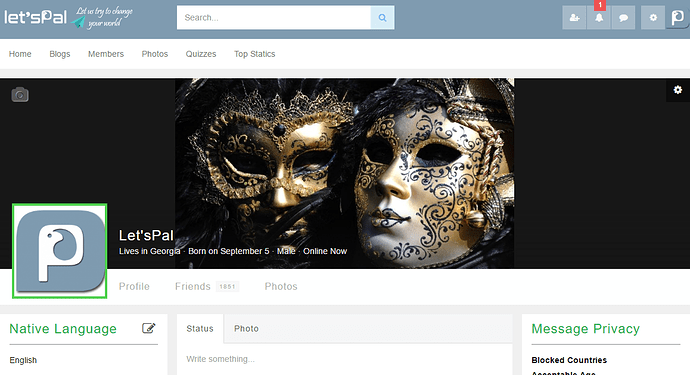Open the cover photo gear settings

(678, 90)
